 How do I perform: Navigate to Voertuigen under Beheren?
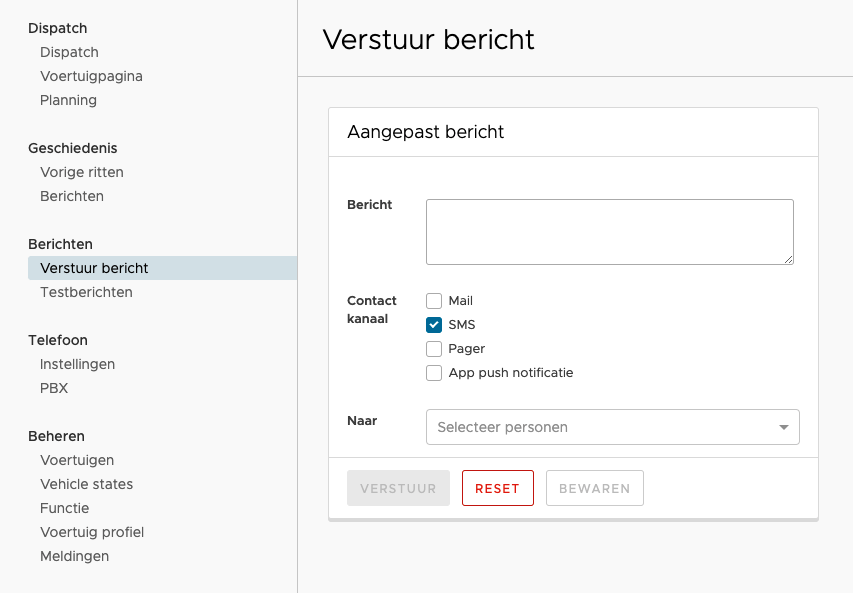[x=76, y=460]
